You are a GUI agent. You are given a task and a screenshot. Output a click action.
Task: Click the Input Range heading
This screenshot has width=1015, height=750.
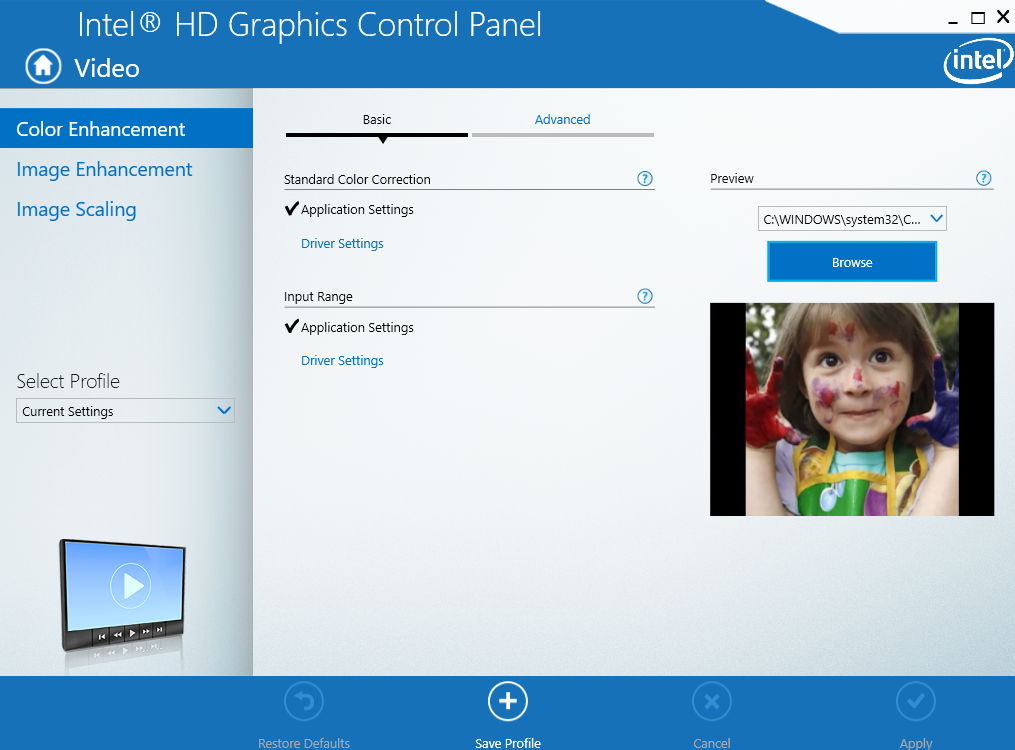coord(318,296)
